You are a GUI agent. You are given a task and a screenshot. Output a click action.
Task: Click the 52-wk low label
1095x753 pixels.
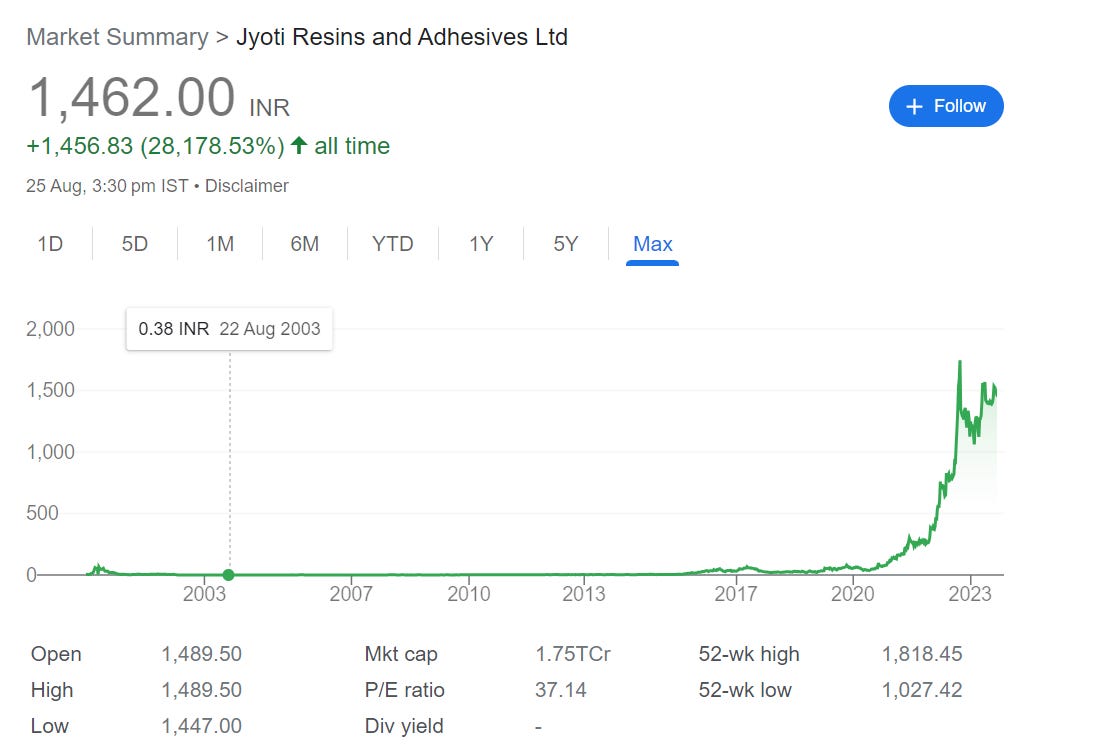point(744,690)
